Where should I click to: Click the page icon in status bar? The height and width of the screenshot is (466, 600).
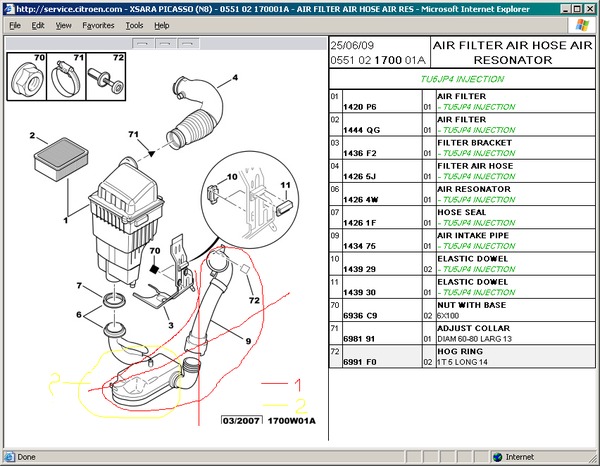(x=10, y=457)
